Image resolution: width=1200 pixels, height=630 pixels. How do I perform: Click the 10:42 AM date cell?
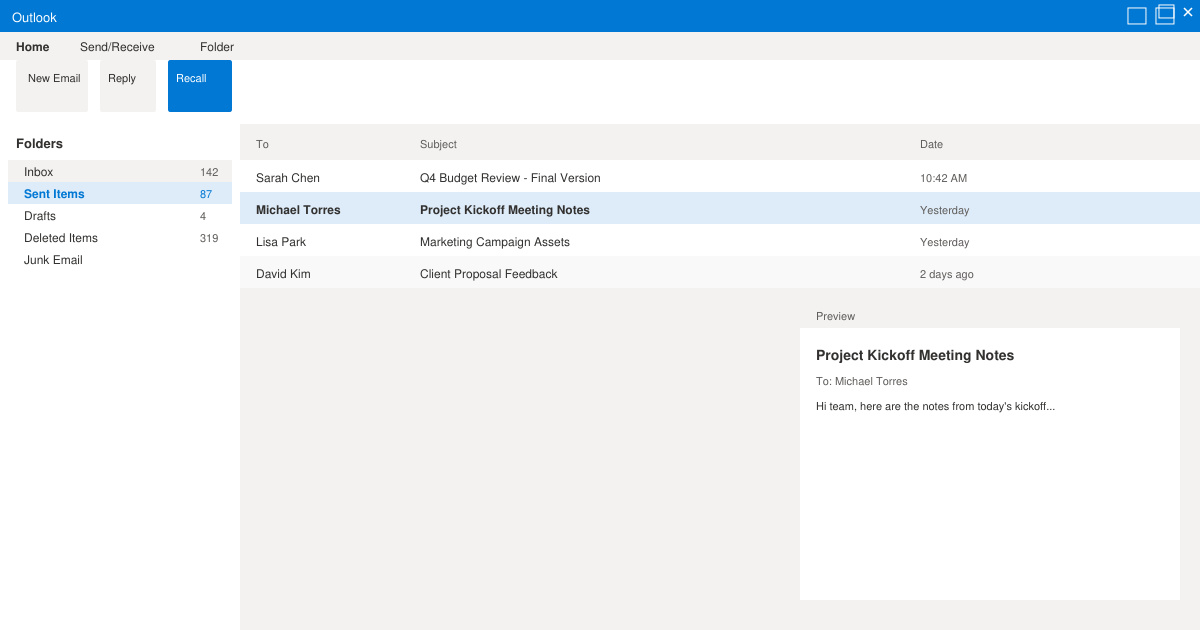click(x=943, y=178)
